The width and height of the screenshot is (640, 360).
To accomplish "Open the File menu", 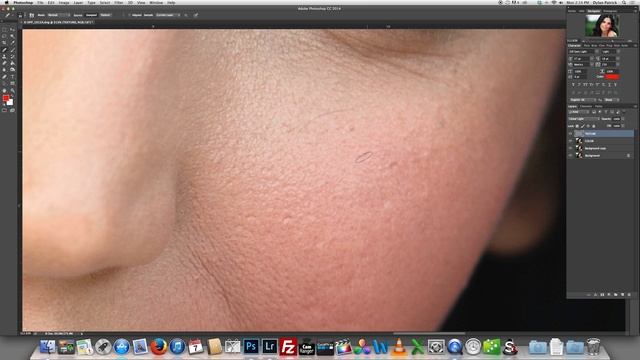I will point(40,2).
